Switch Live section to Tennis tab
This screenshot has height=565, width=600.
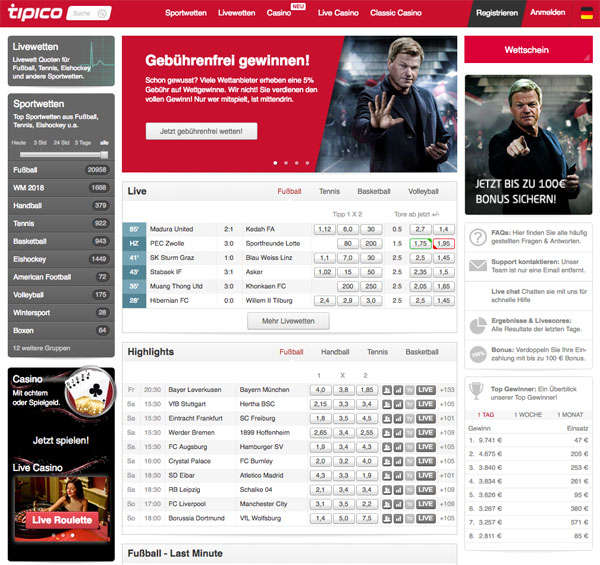coord(329,191)
